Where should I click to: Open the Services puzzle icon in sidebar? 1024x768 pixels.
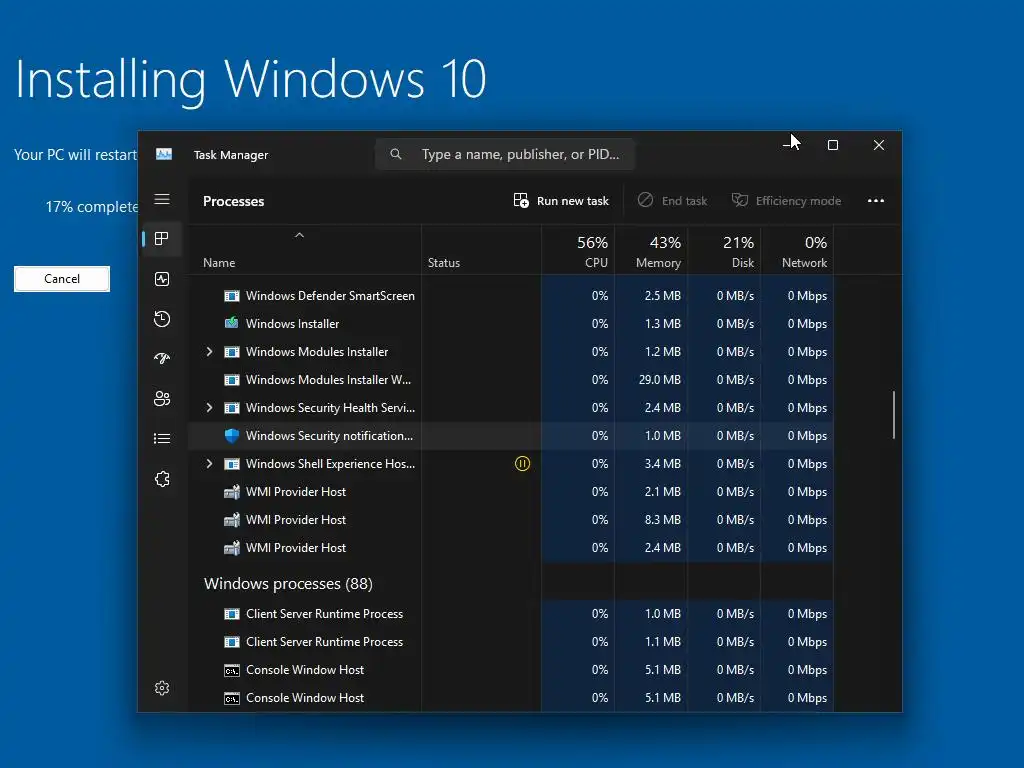162,479
